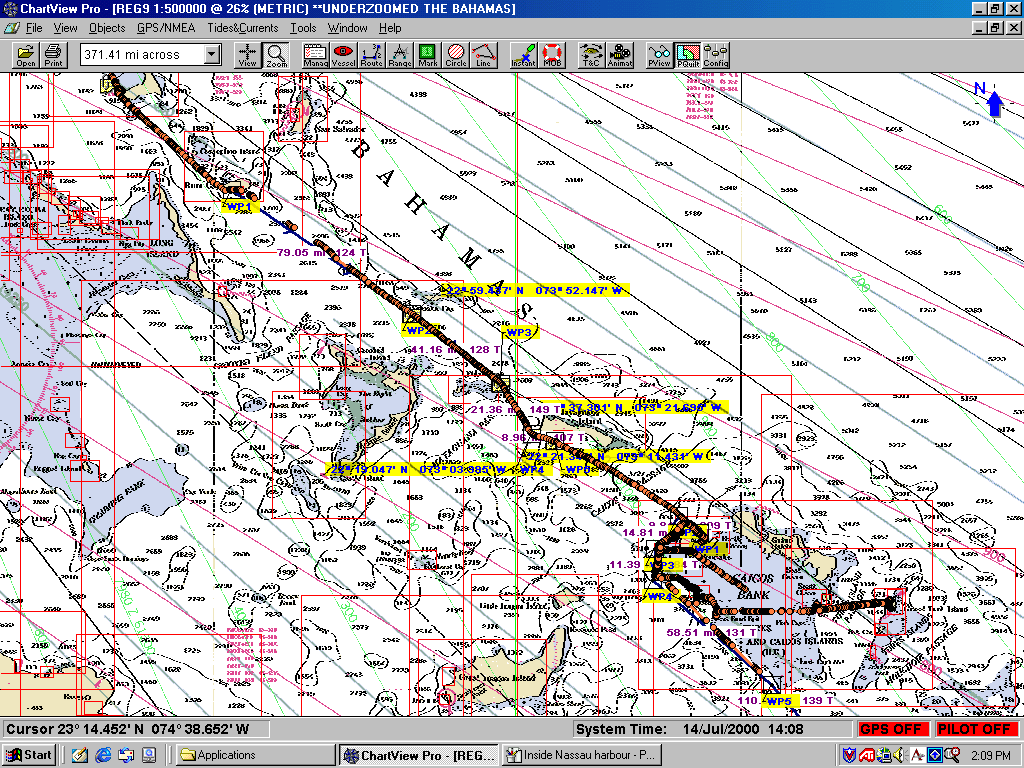Select the Circle tool
Image resolution: width=1024 pixels, height=768 pixels.
click(x=456, y=56)
